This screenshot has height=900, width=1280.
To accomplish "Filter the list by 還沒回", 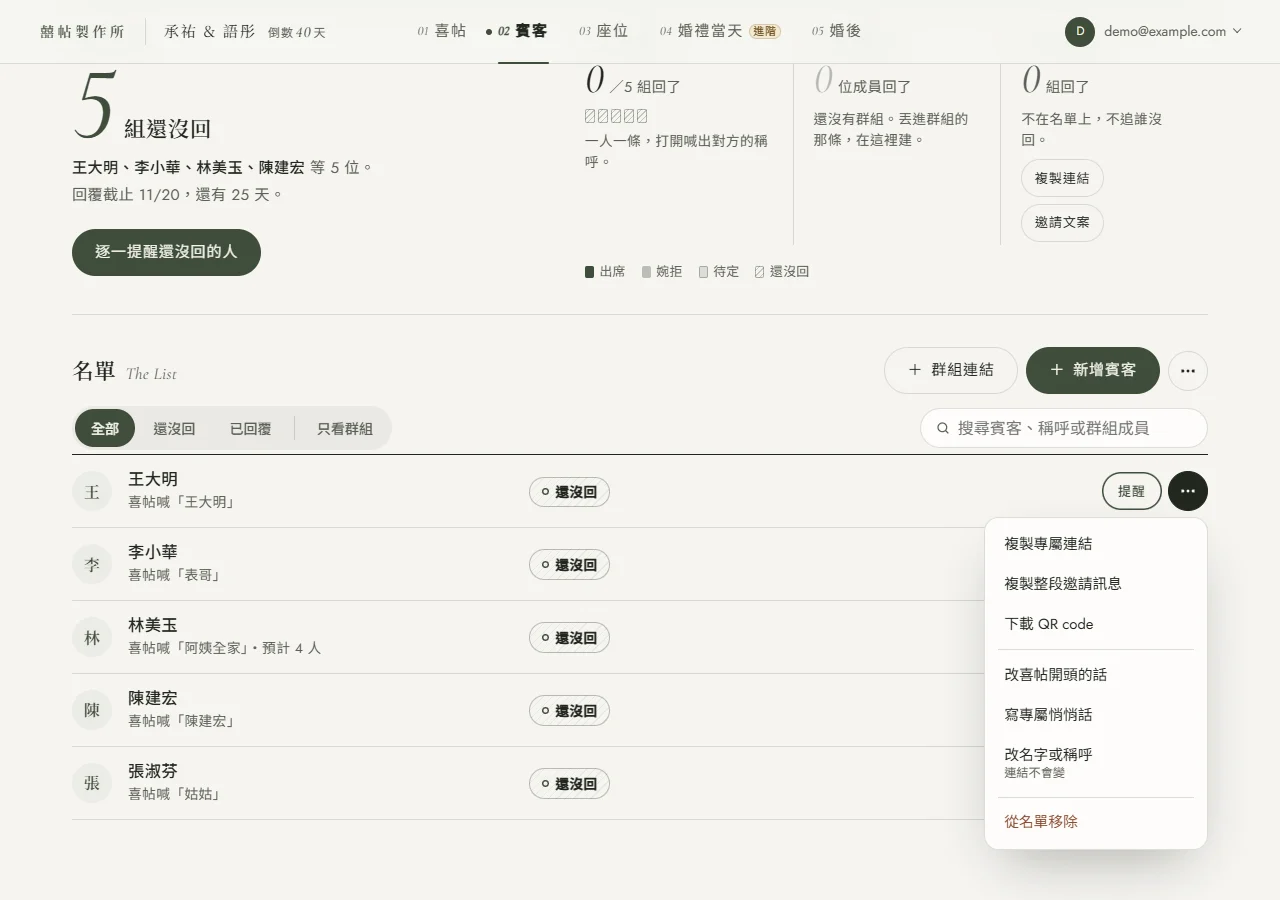I will (x=174, y=428).
